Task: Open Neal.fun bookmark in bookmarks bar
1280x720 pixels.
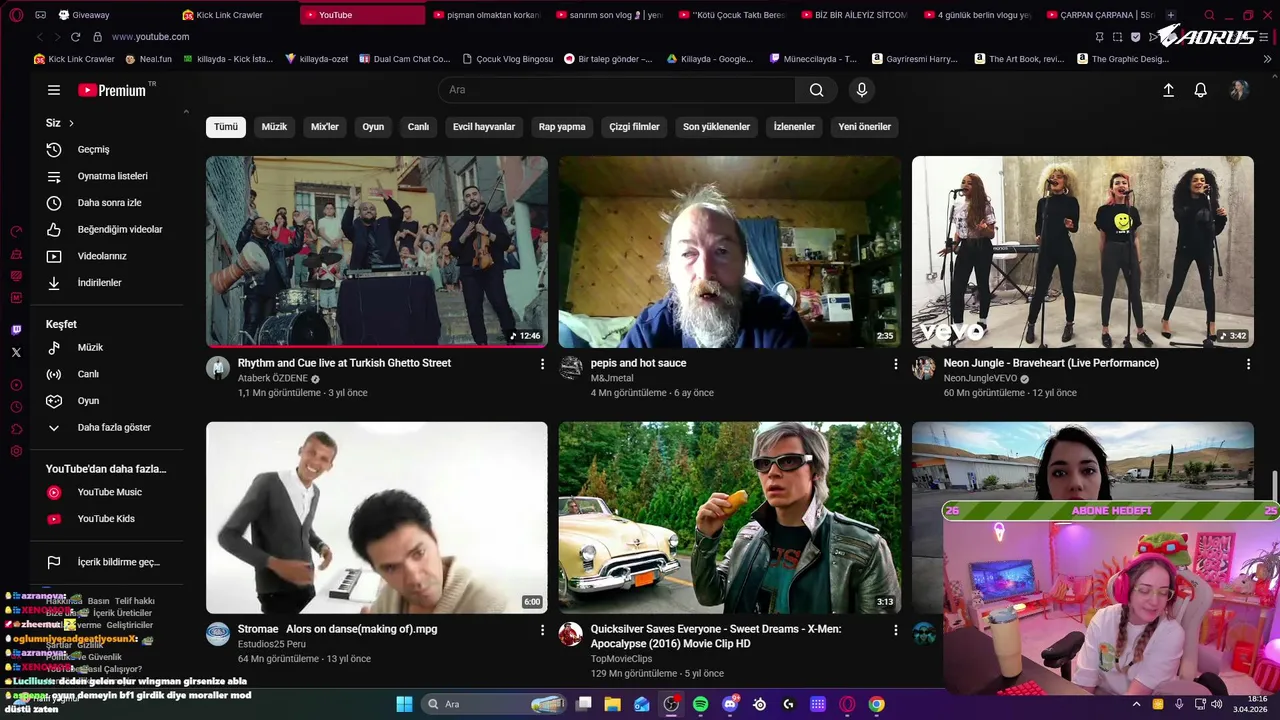Action: tap(149, 59)
